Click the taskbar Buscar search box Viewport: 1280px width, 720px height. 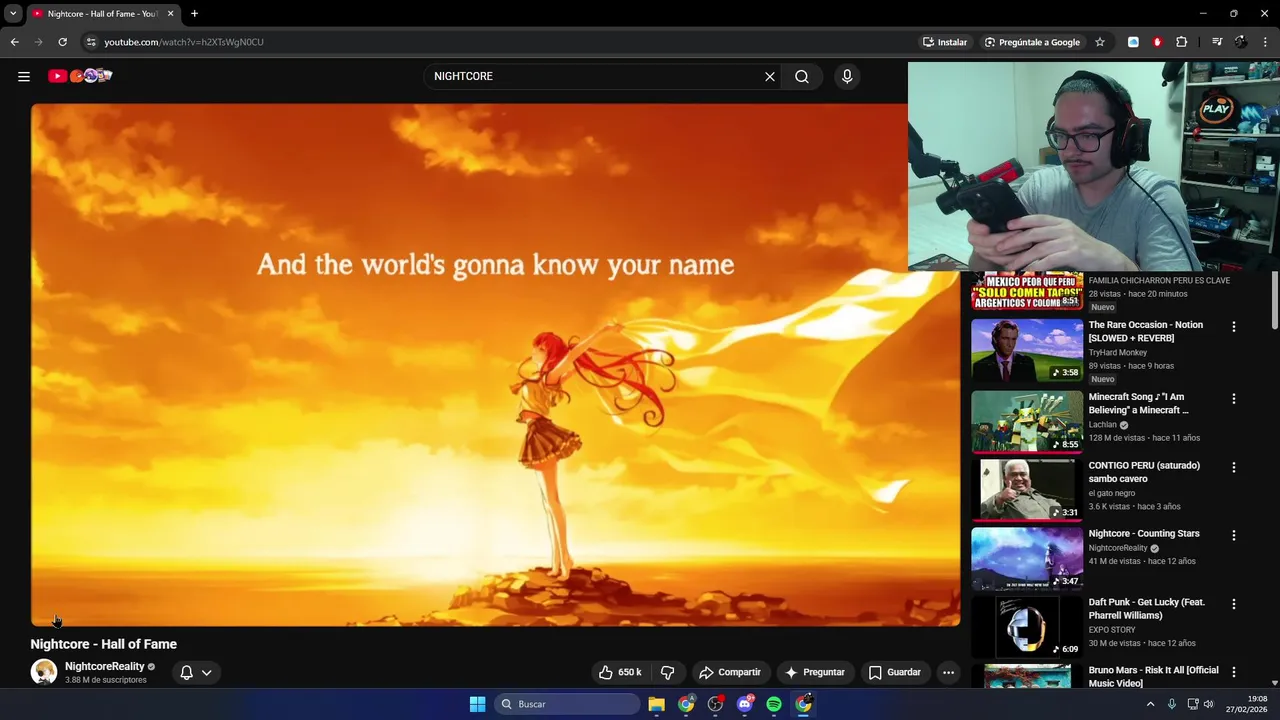coord(568,704)
